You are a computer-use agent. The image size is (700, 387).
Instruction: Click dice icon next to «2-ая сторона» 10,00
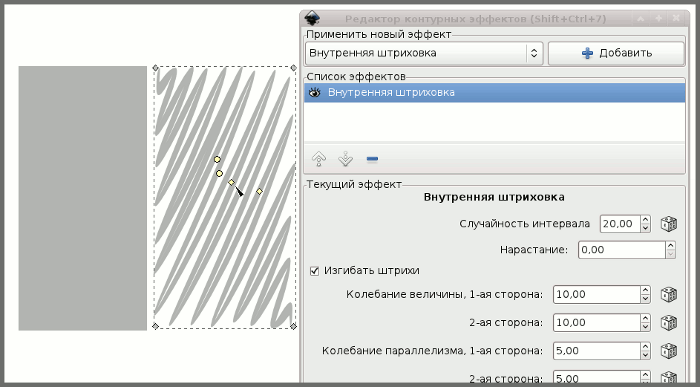[x=669, y=322]
